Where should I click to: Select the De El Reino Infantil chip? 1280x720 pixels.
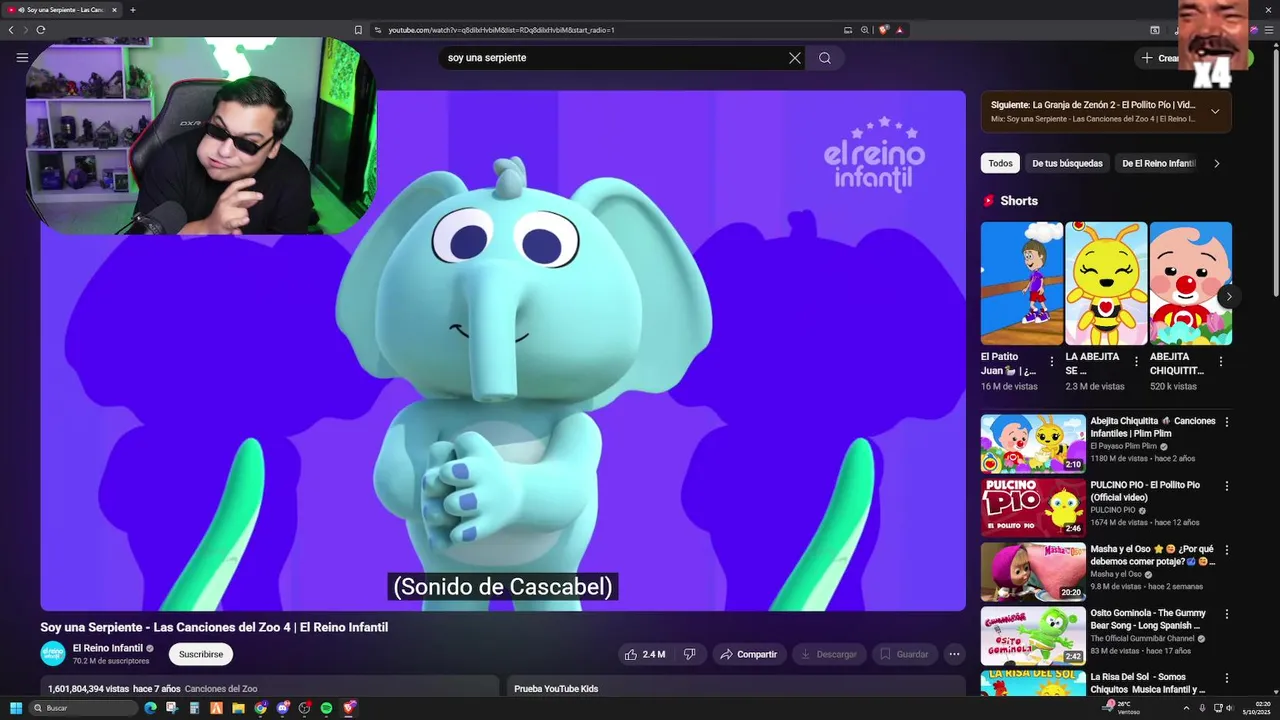[x=1158, y=163]
